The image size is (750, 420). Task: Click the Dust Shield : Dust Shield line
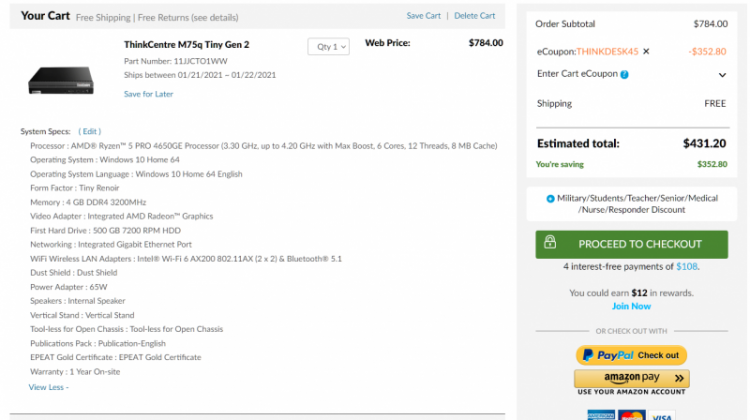tap(74, 273)
